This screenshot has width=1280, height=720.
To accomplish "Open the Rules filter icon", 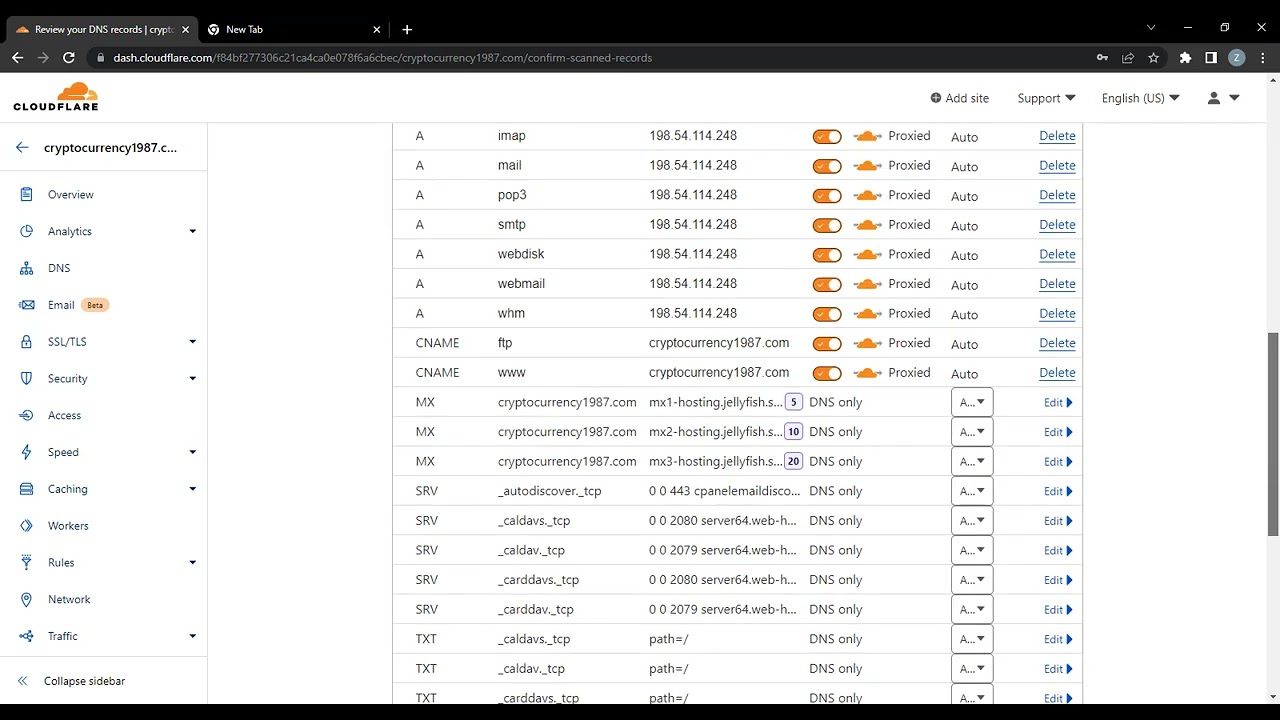I will click(x=27, y=562).
